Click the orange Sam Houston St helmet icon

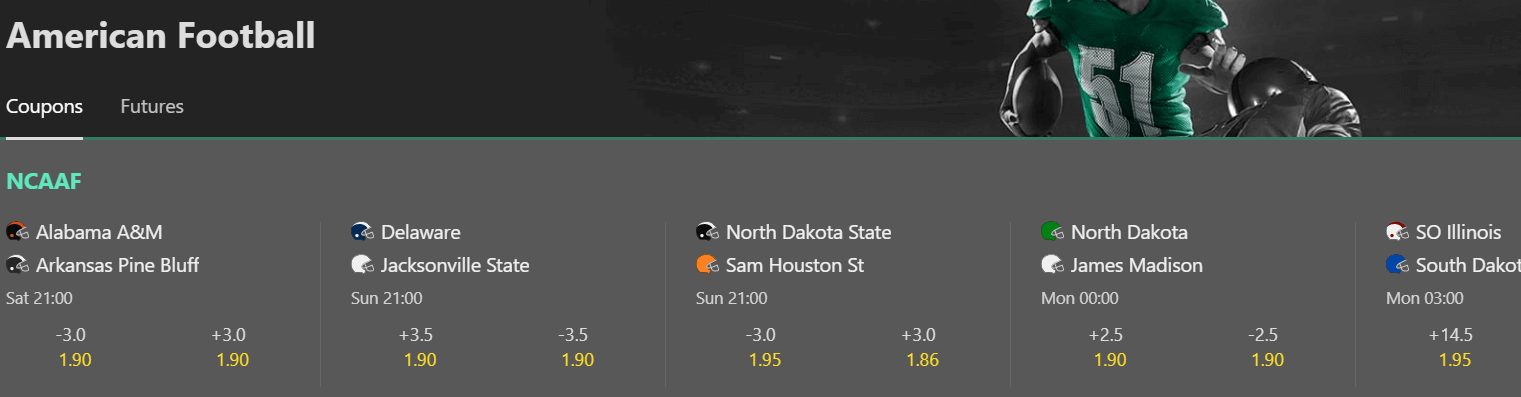tap(707, 265)
